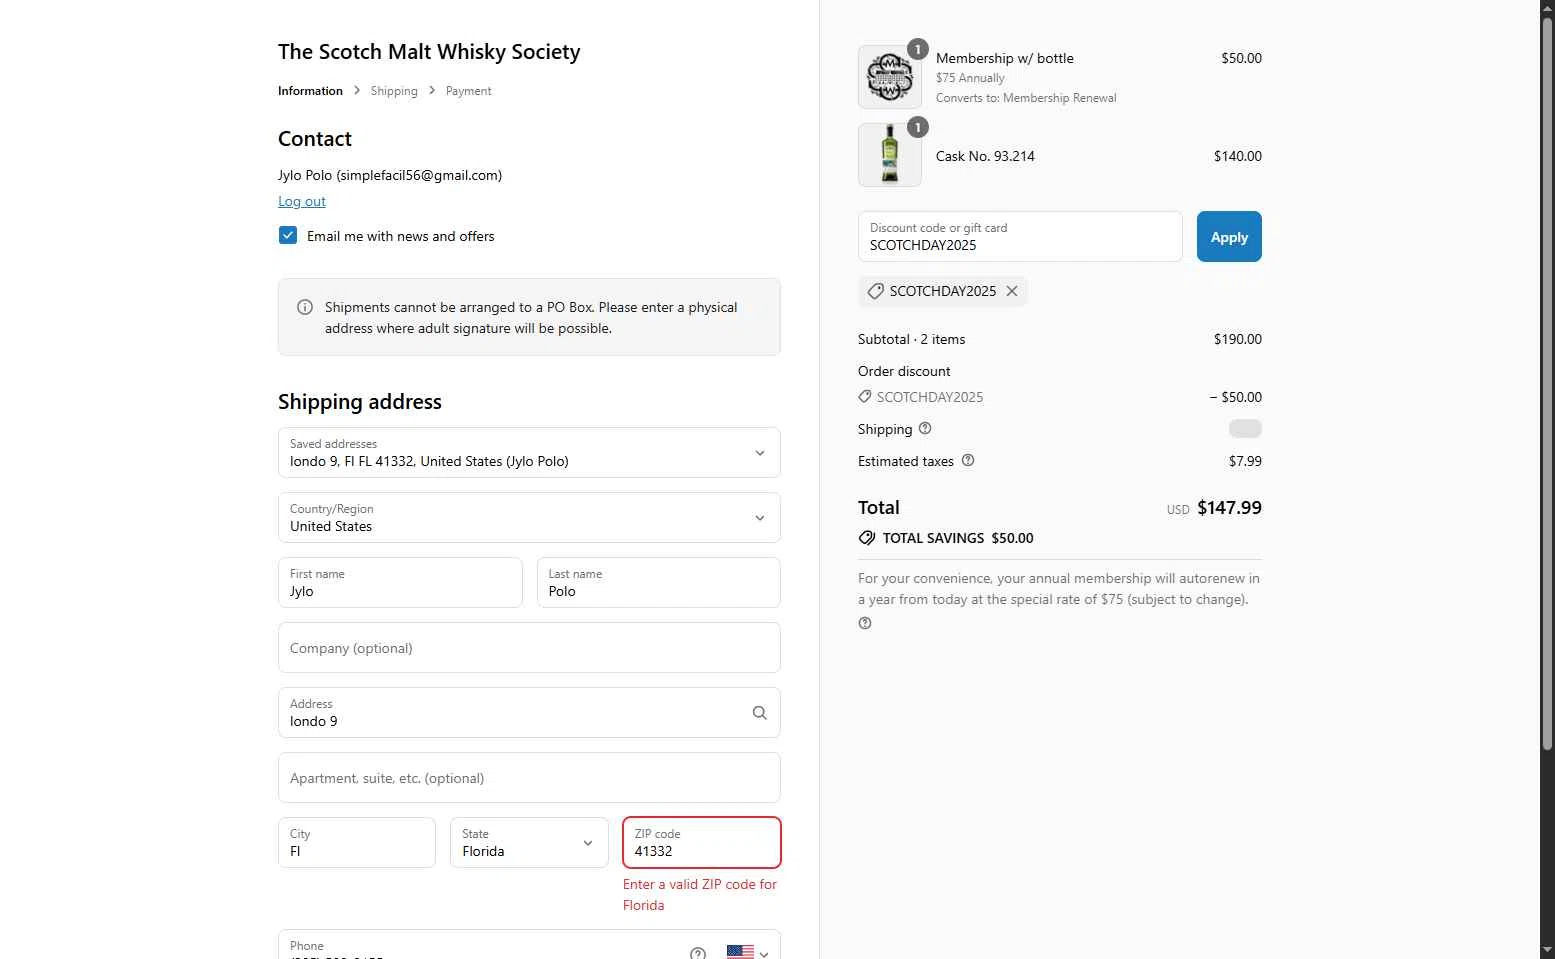Click the address search magnifier icon
1555x959 pixels.
coord(760,713)
